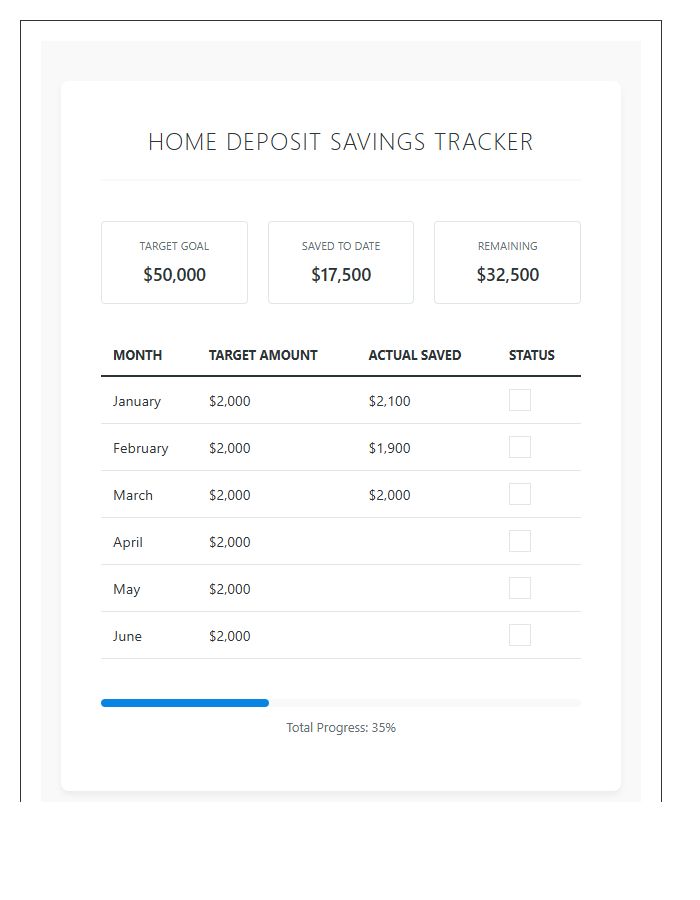Image resolution: width=700 pixels, height=900 pixels.
Task: Select the Saved To Date card
Action: click(x=340, y=261)
